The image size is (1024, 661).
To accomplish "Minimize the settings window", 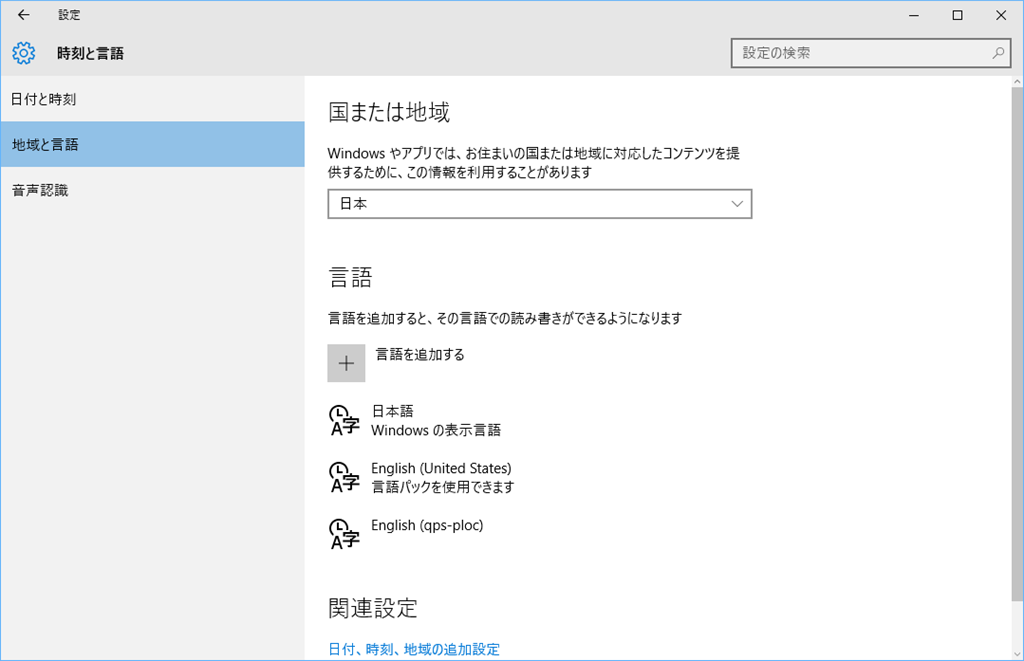I will [911, 15].
